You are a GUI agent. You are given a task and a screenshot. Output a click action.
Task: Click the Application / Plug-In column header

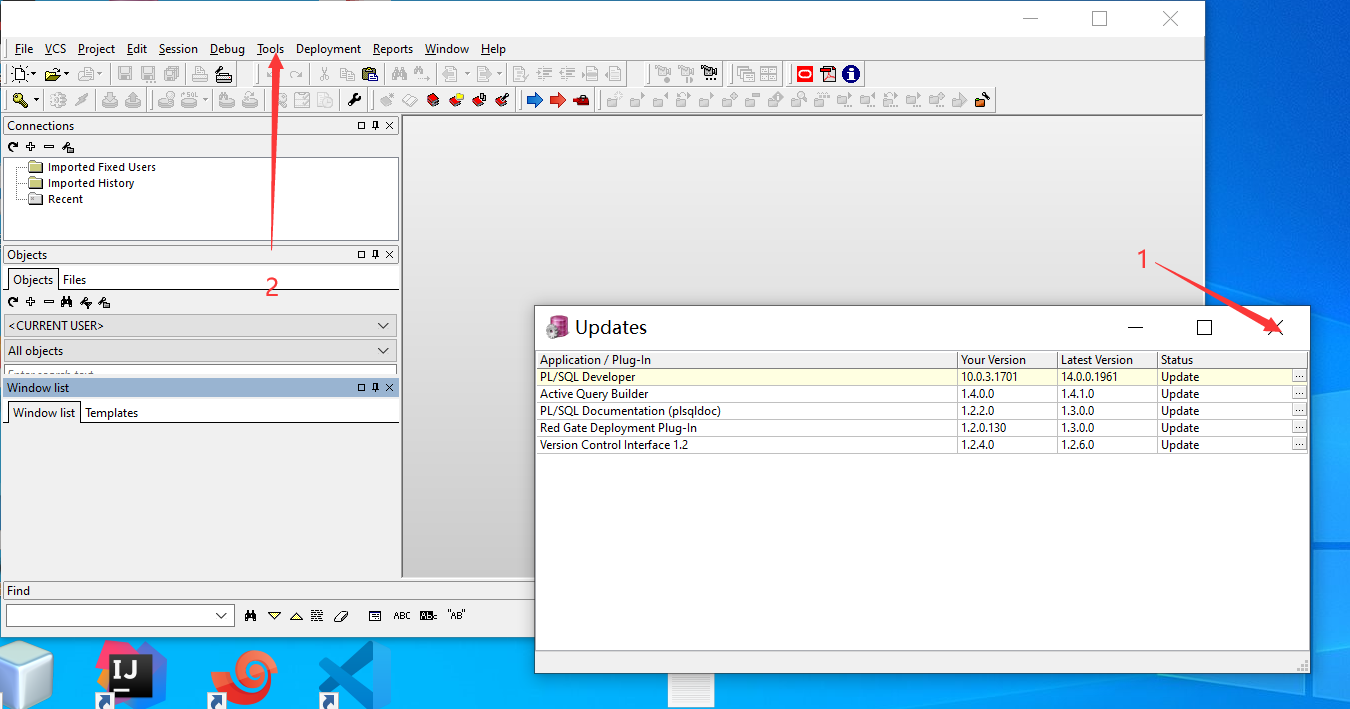tap(746, 360)
